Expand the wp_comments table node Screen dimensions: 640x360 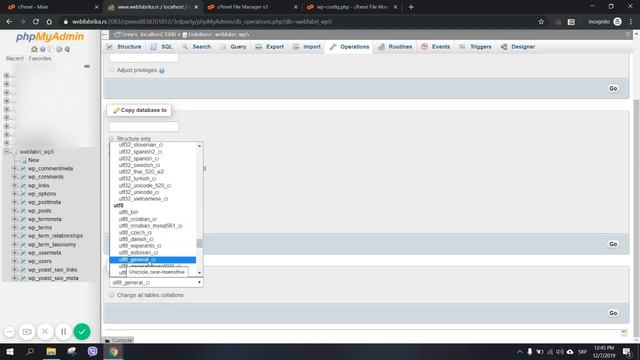click(x=15, y=177)
